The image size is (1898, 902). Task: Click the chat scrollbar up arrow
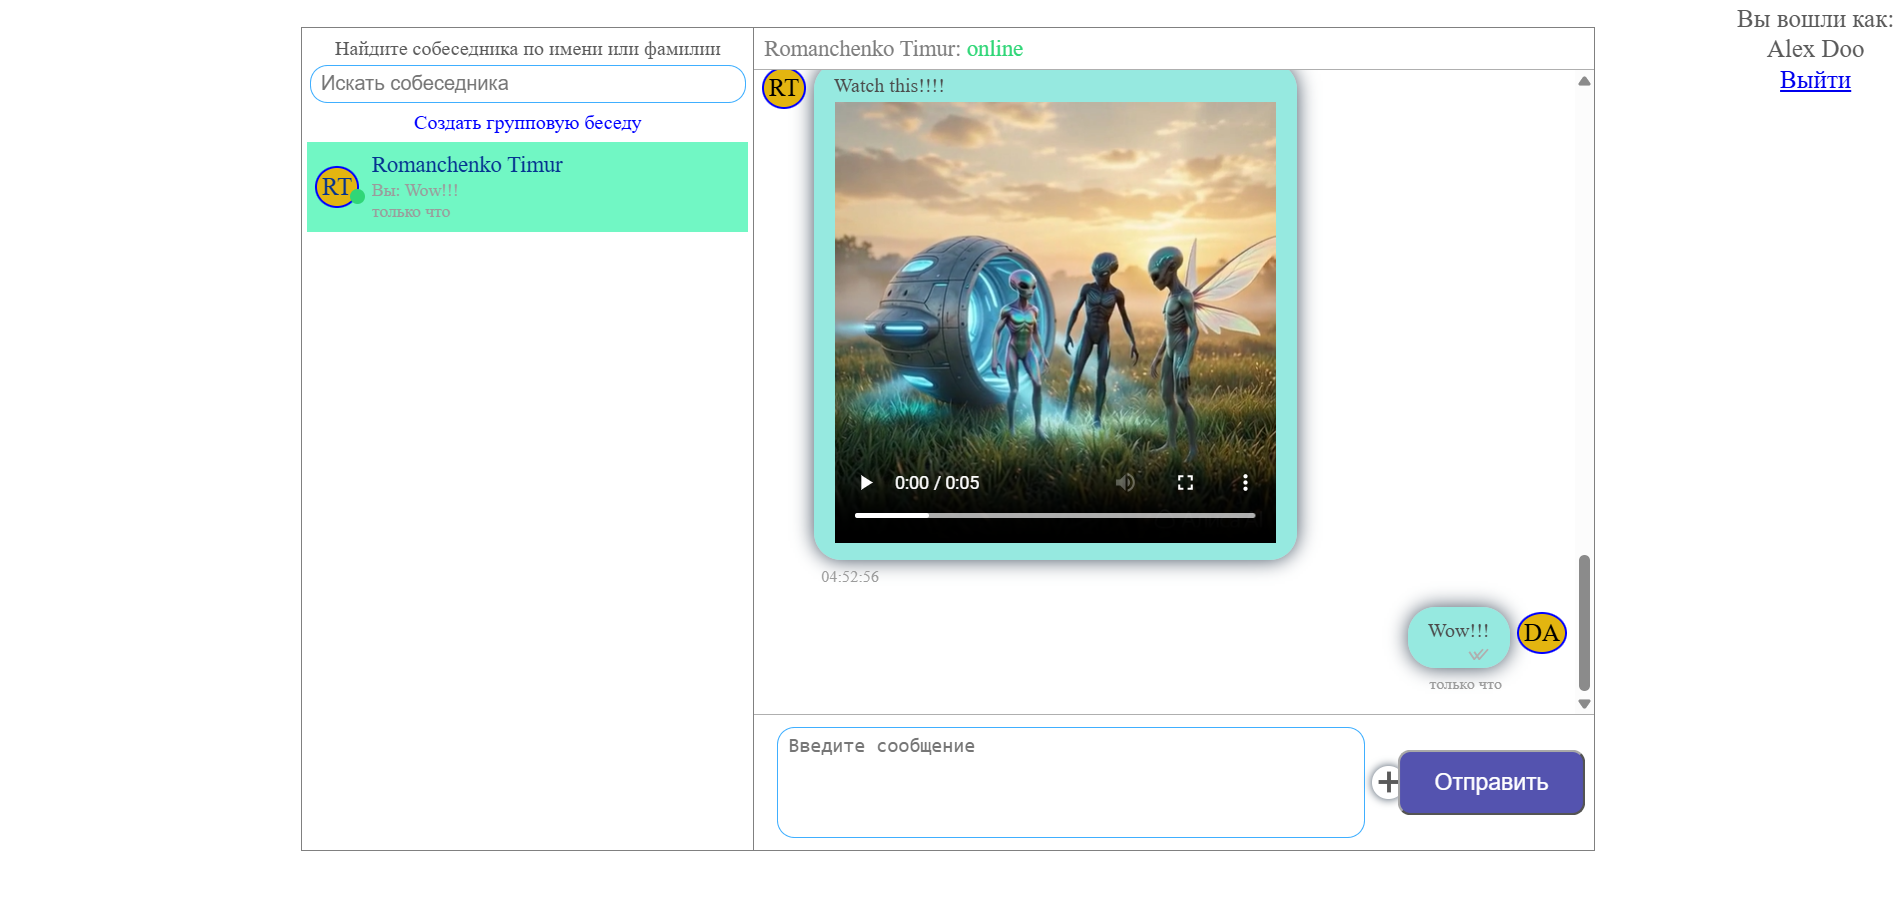click(x=1584, y=81)
